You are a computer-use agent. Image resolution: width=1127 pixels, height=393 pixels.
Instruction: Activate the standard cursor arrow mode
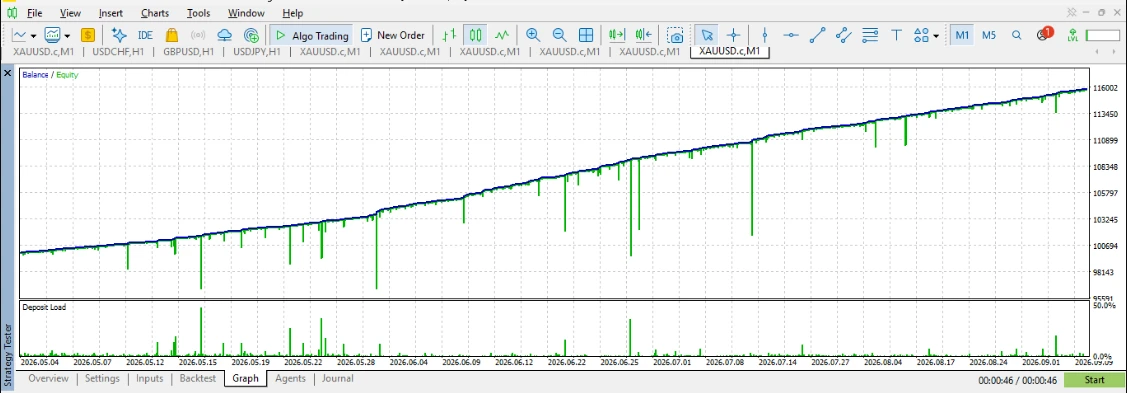click(707, 34)
